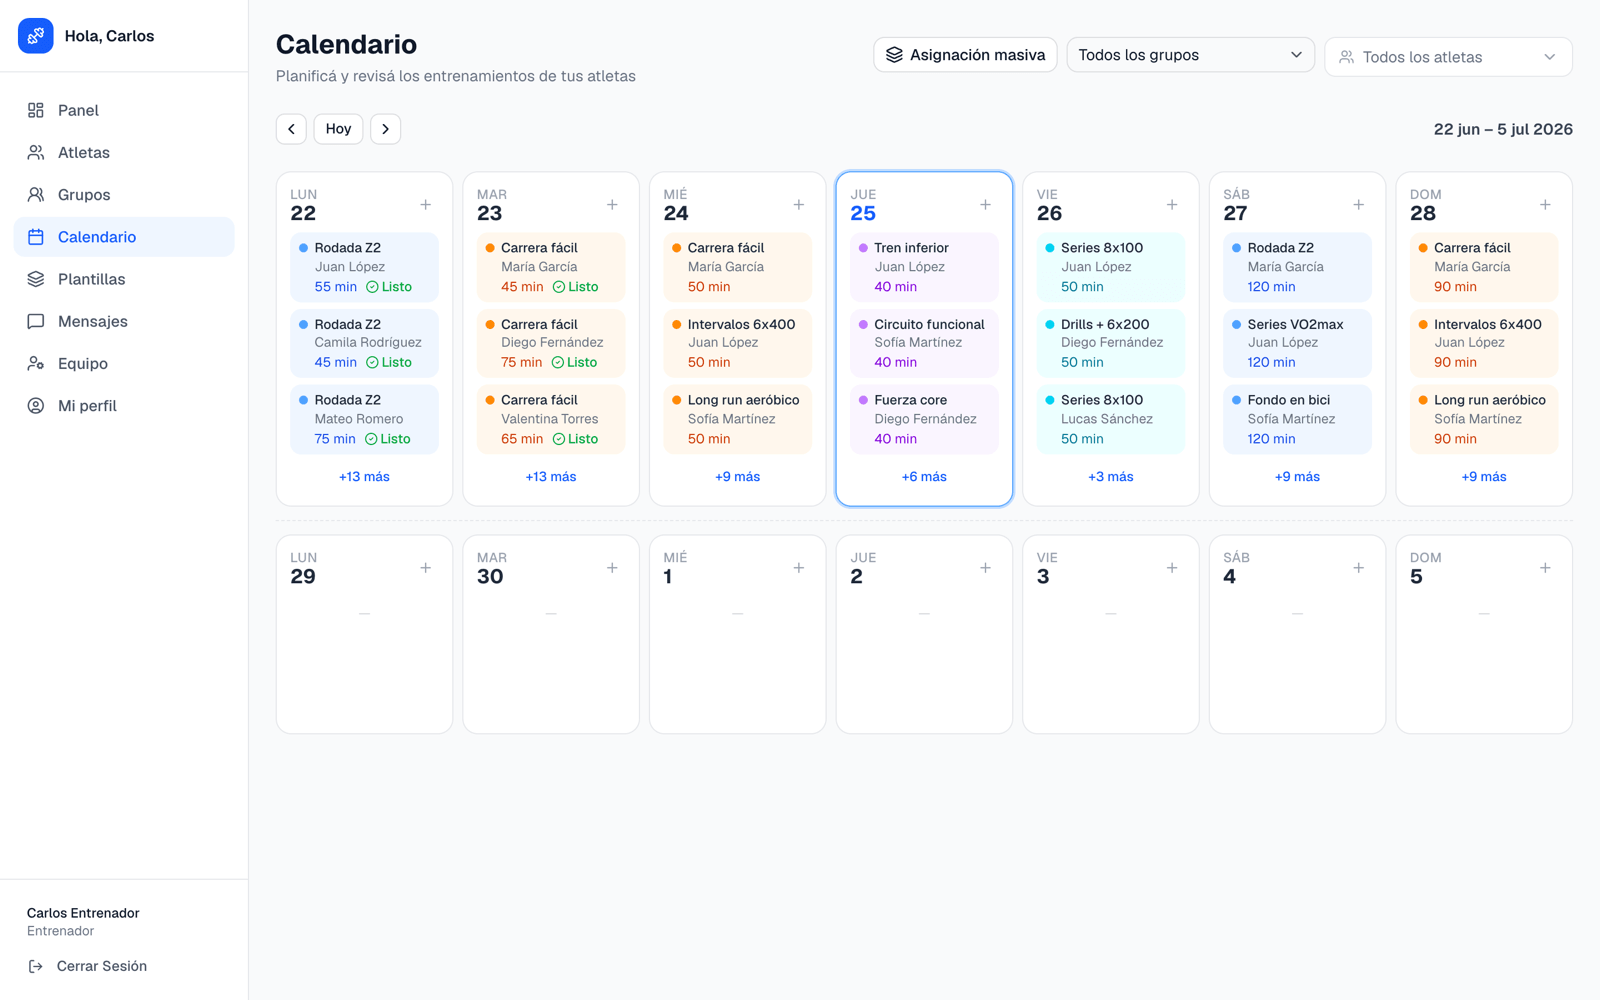Add workout on Monday 22 with plus
The width and height of the screenshot is (1600, 1000).
pos(426,205)
